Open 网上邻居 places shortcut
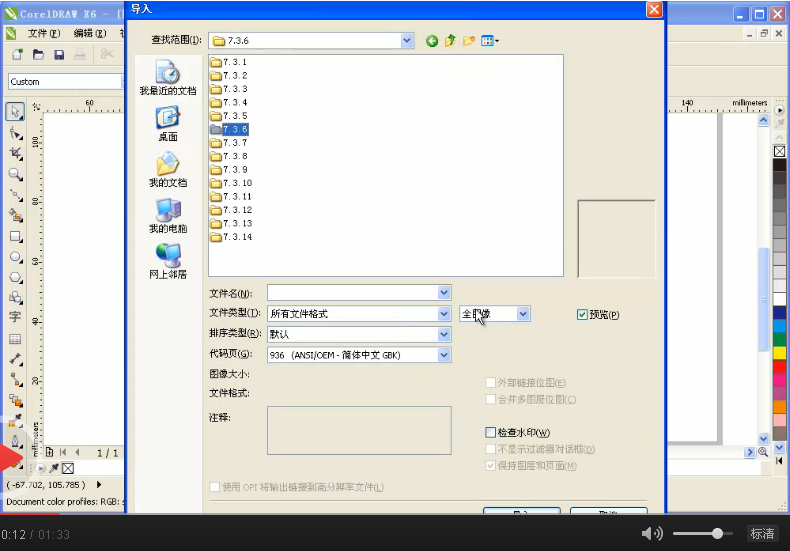Viewport: 790px width, 551px height. point(168,261)
